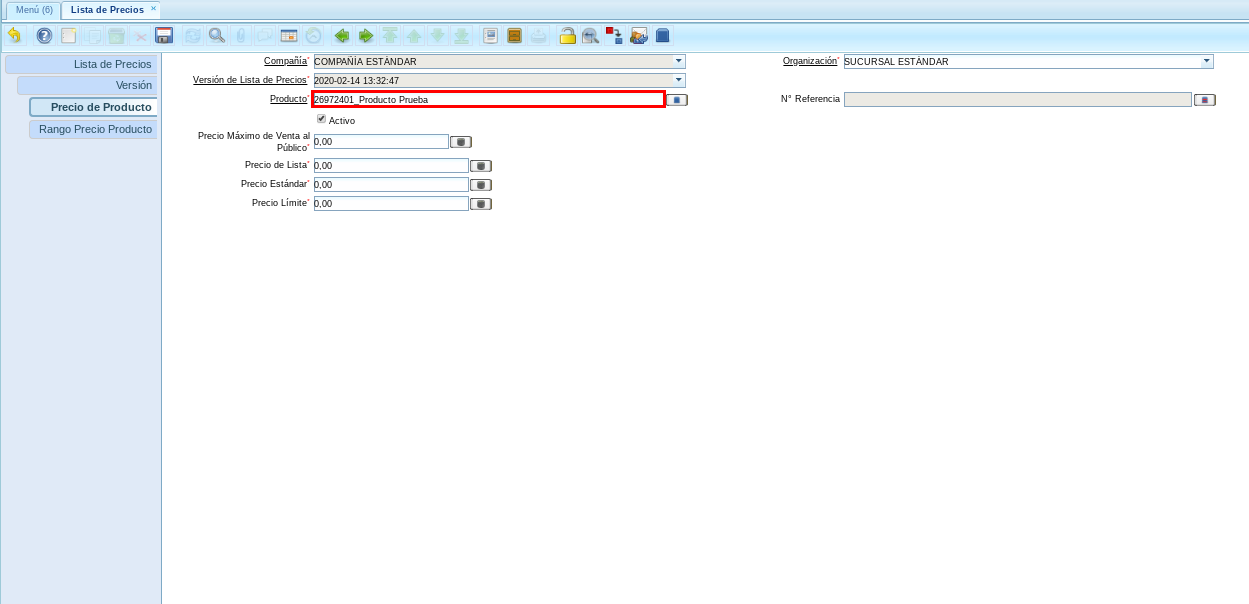Click the red X delete selection icon

click(x=141, y=35)
